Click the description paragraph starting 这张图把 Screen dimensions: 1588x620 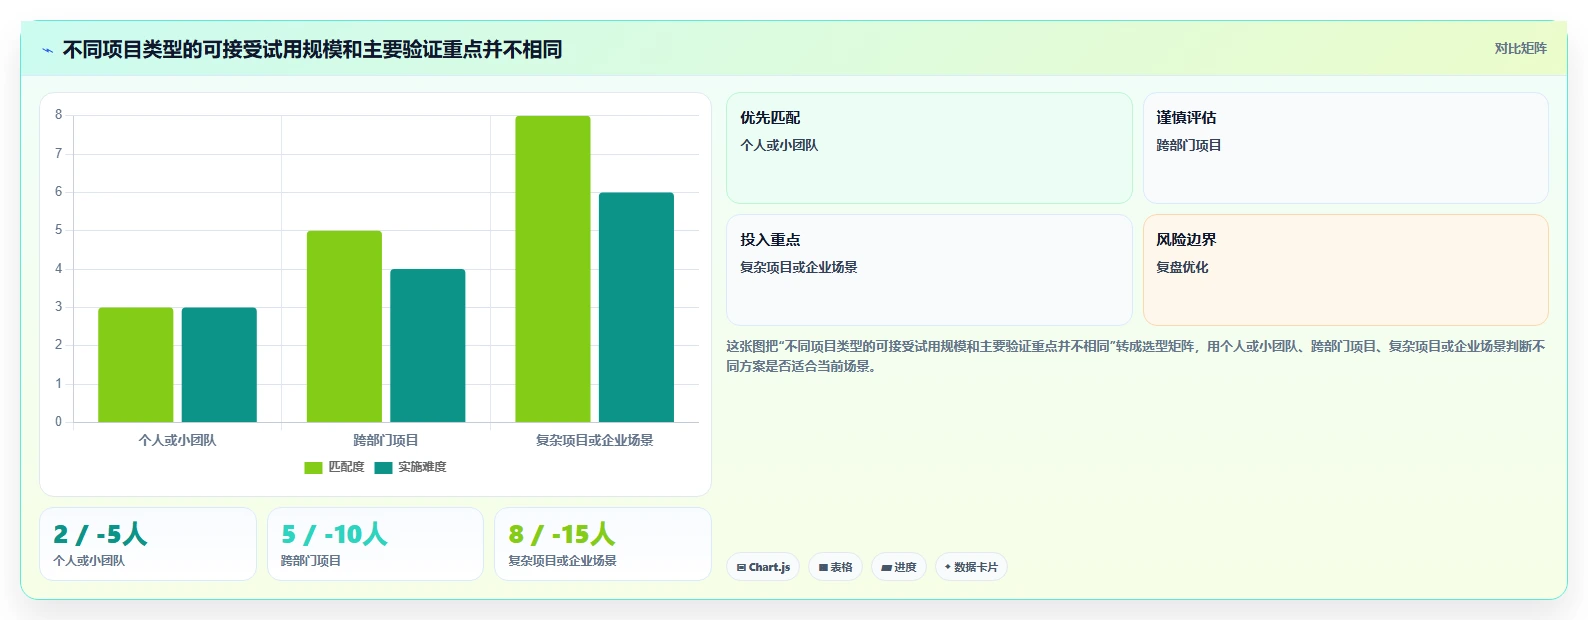(x=1136, y=356)
